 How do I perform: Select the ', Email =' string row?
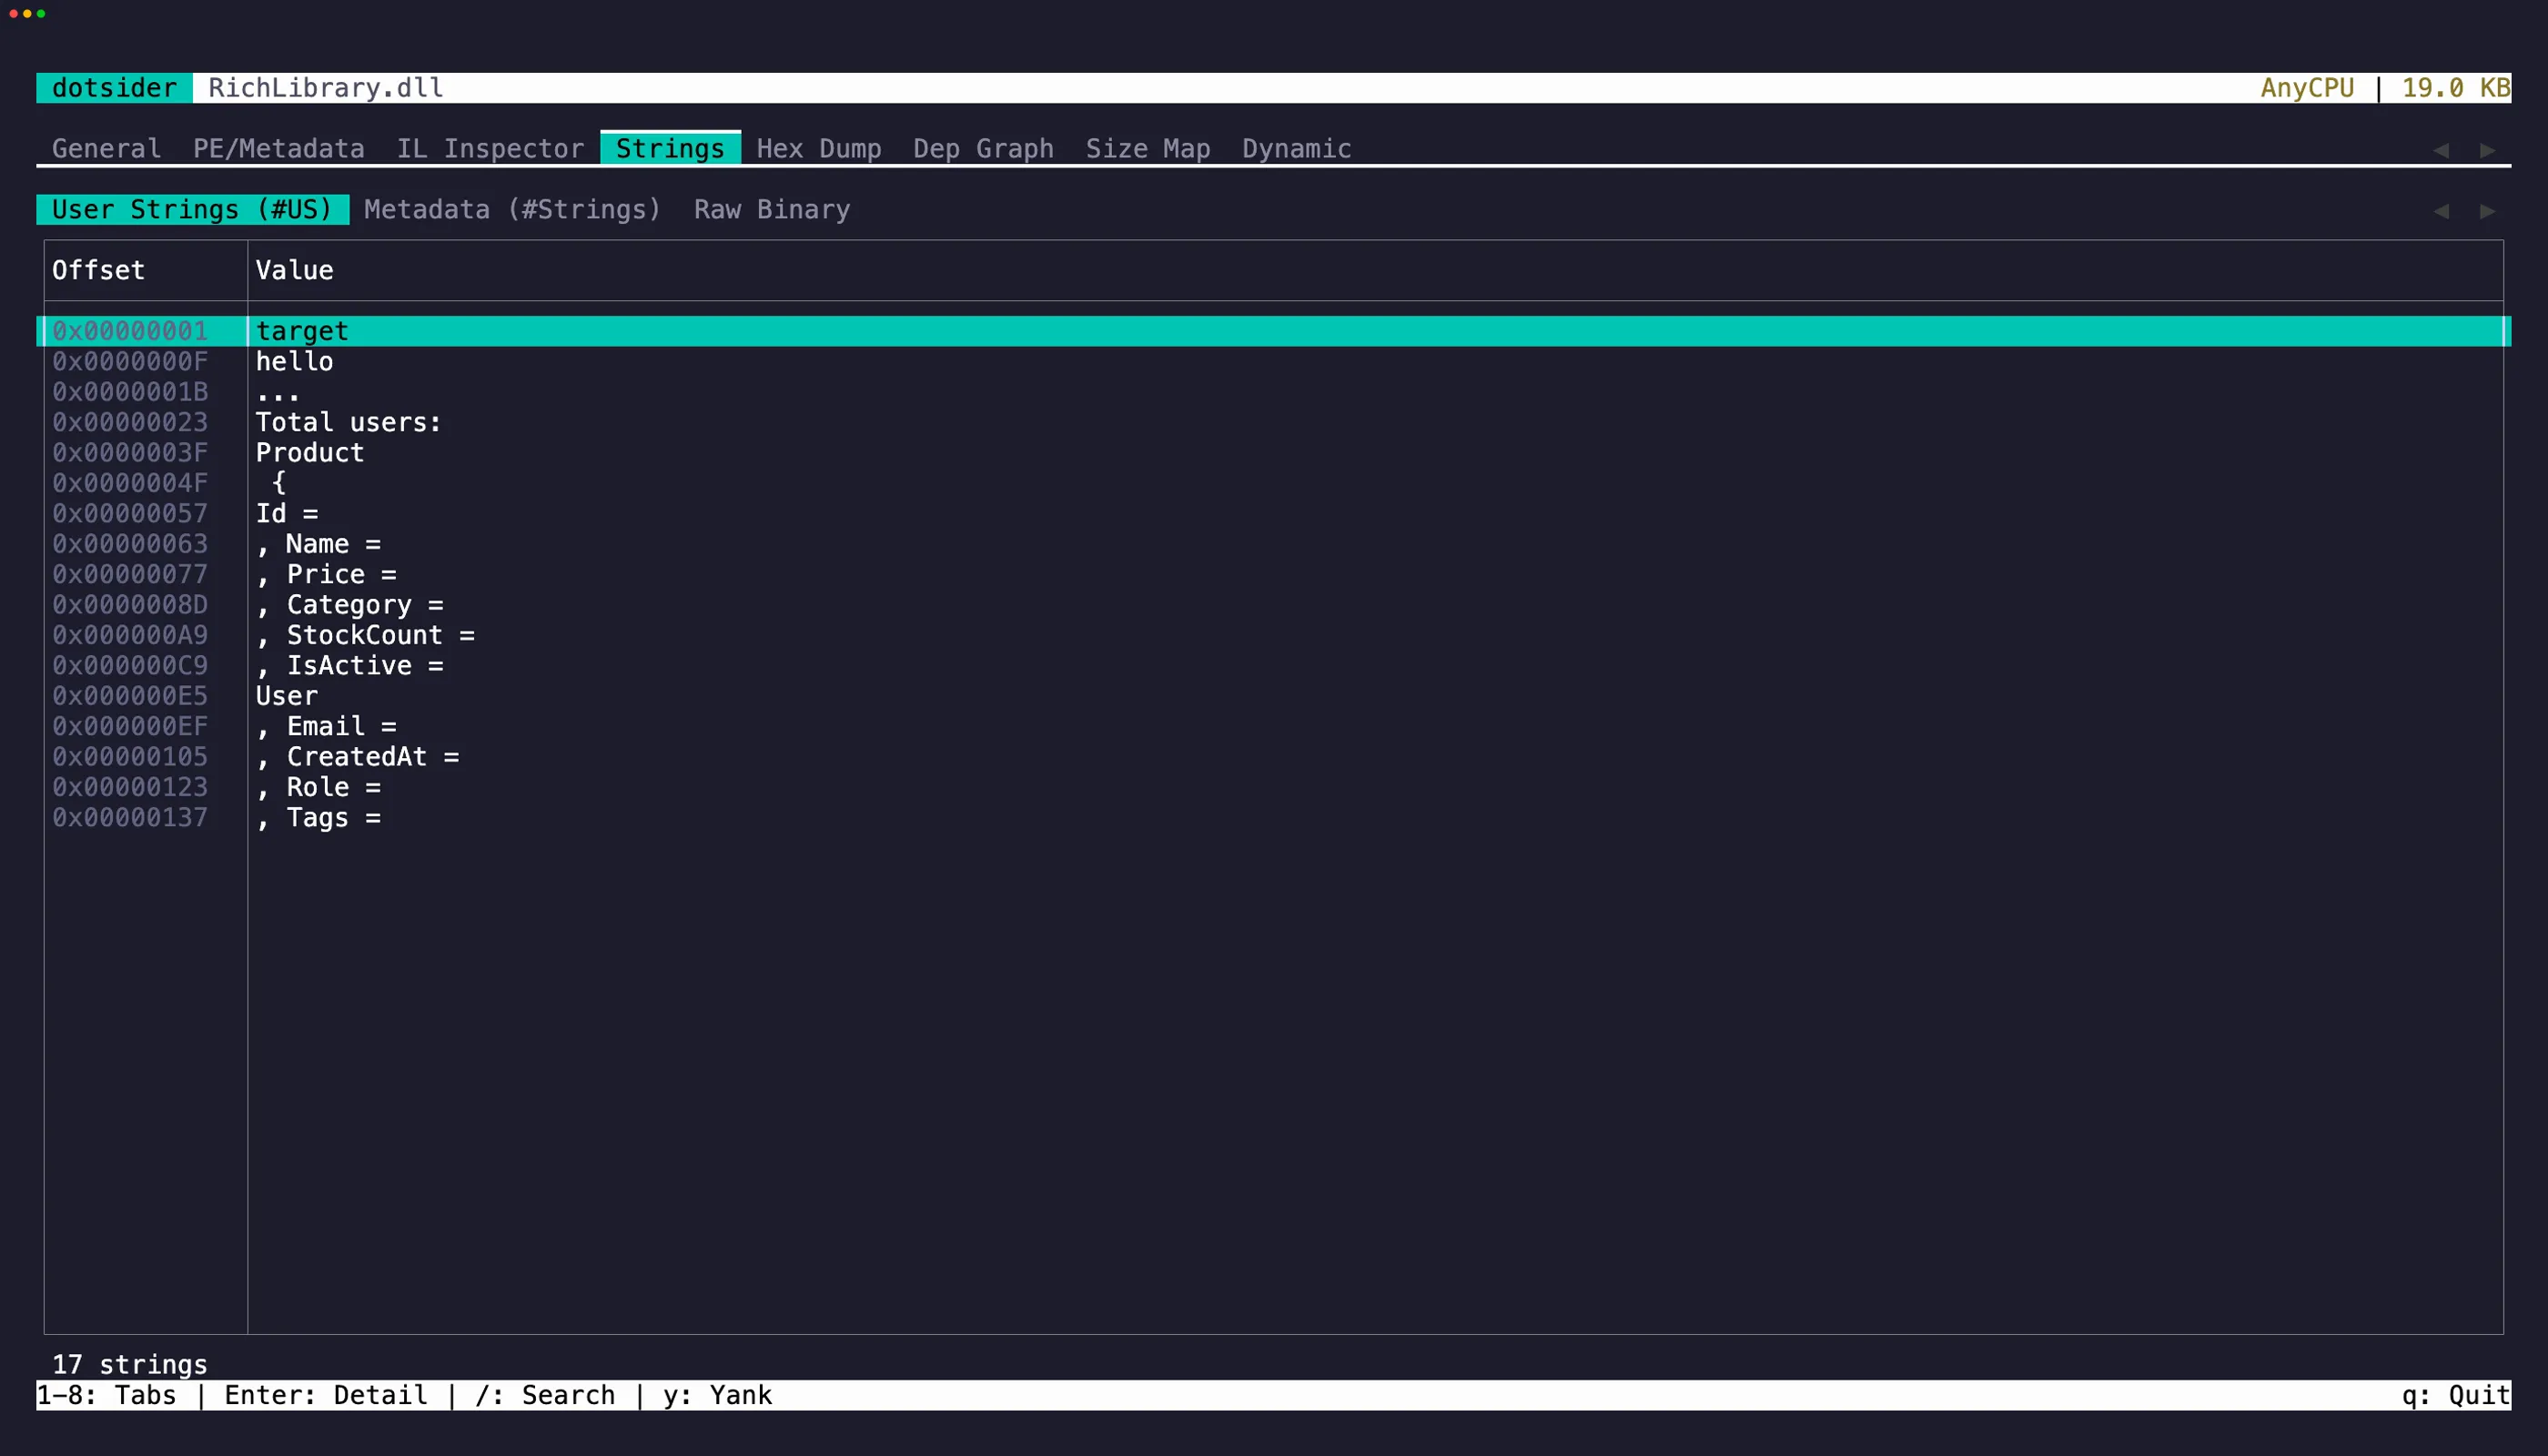[1273, 726]
